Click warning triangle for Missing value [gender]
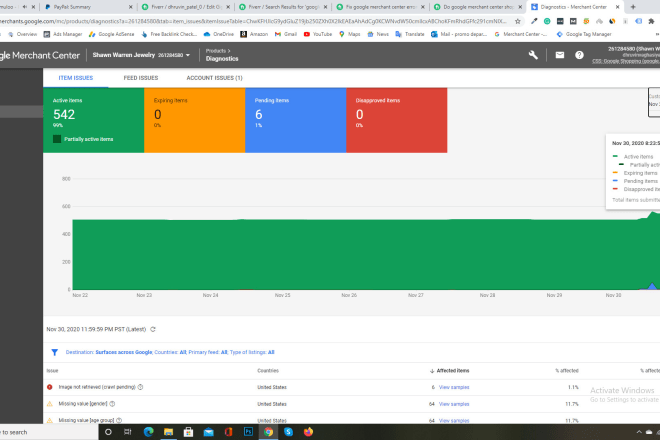The width and height of the screenshot is (660, 440). coord(50,404)
